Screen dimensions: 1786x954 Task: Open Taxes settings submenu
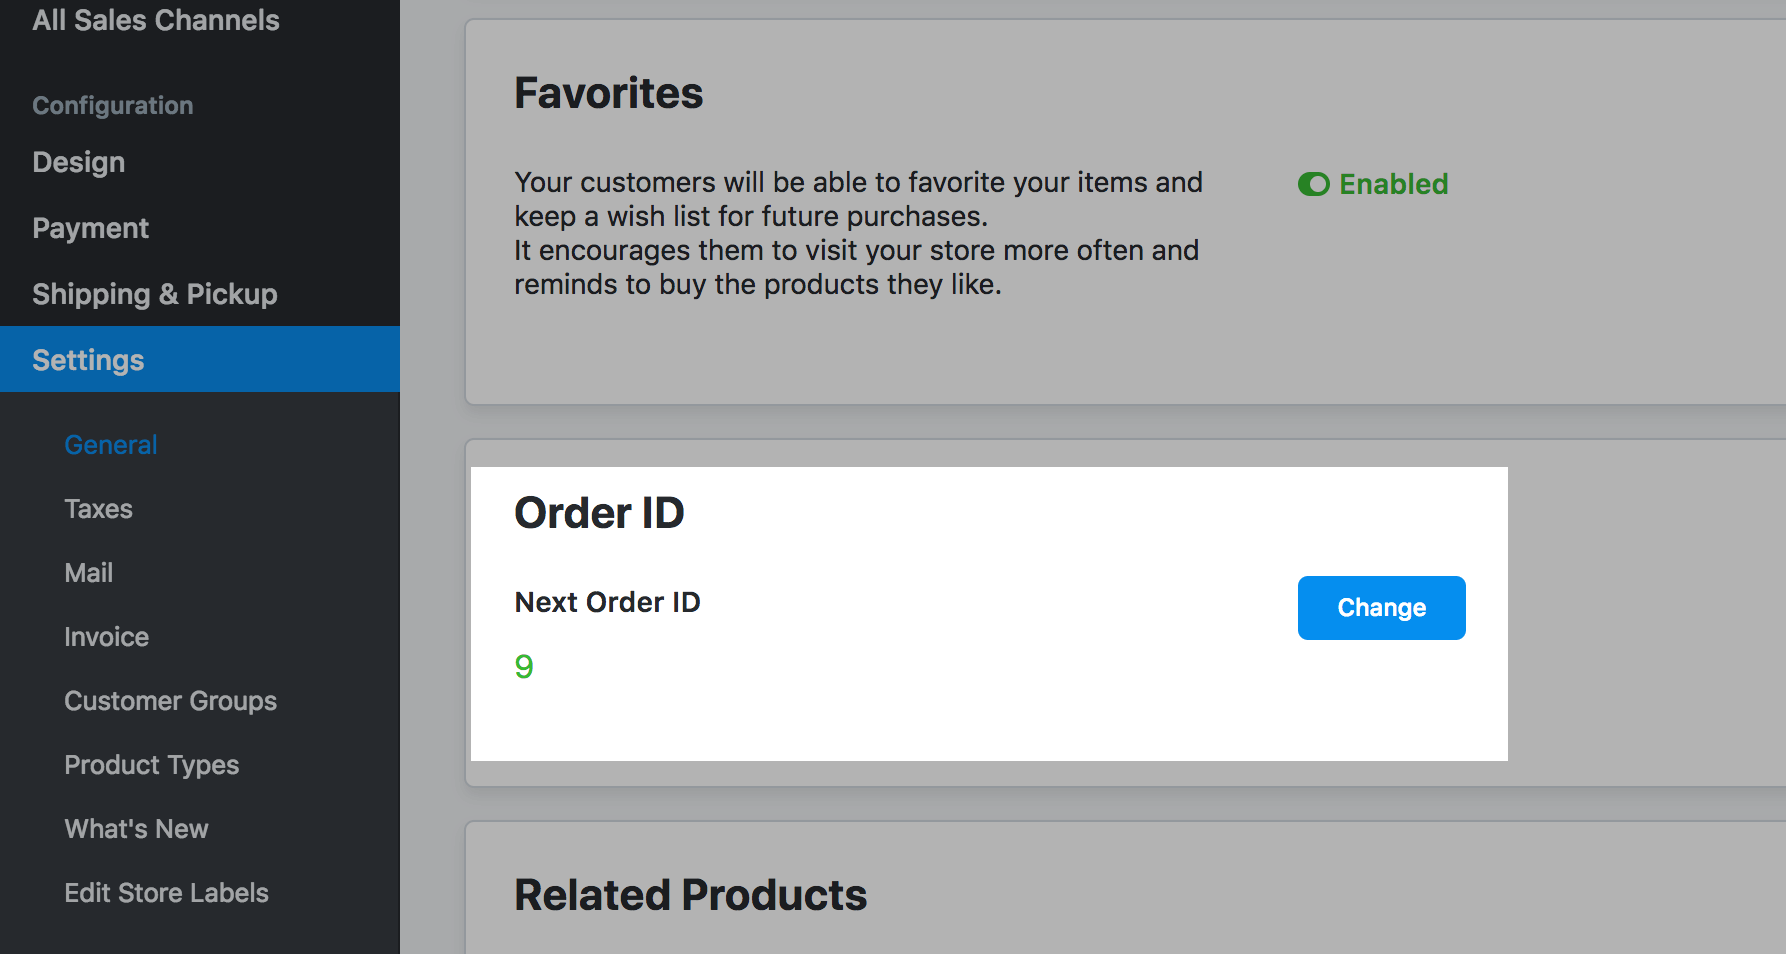[x=99, y=509]
